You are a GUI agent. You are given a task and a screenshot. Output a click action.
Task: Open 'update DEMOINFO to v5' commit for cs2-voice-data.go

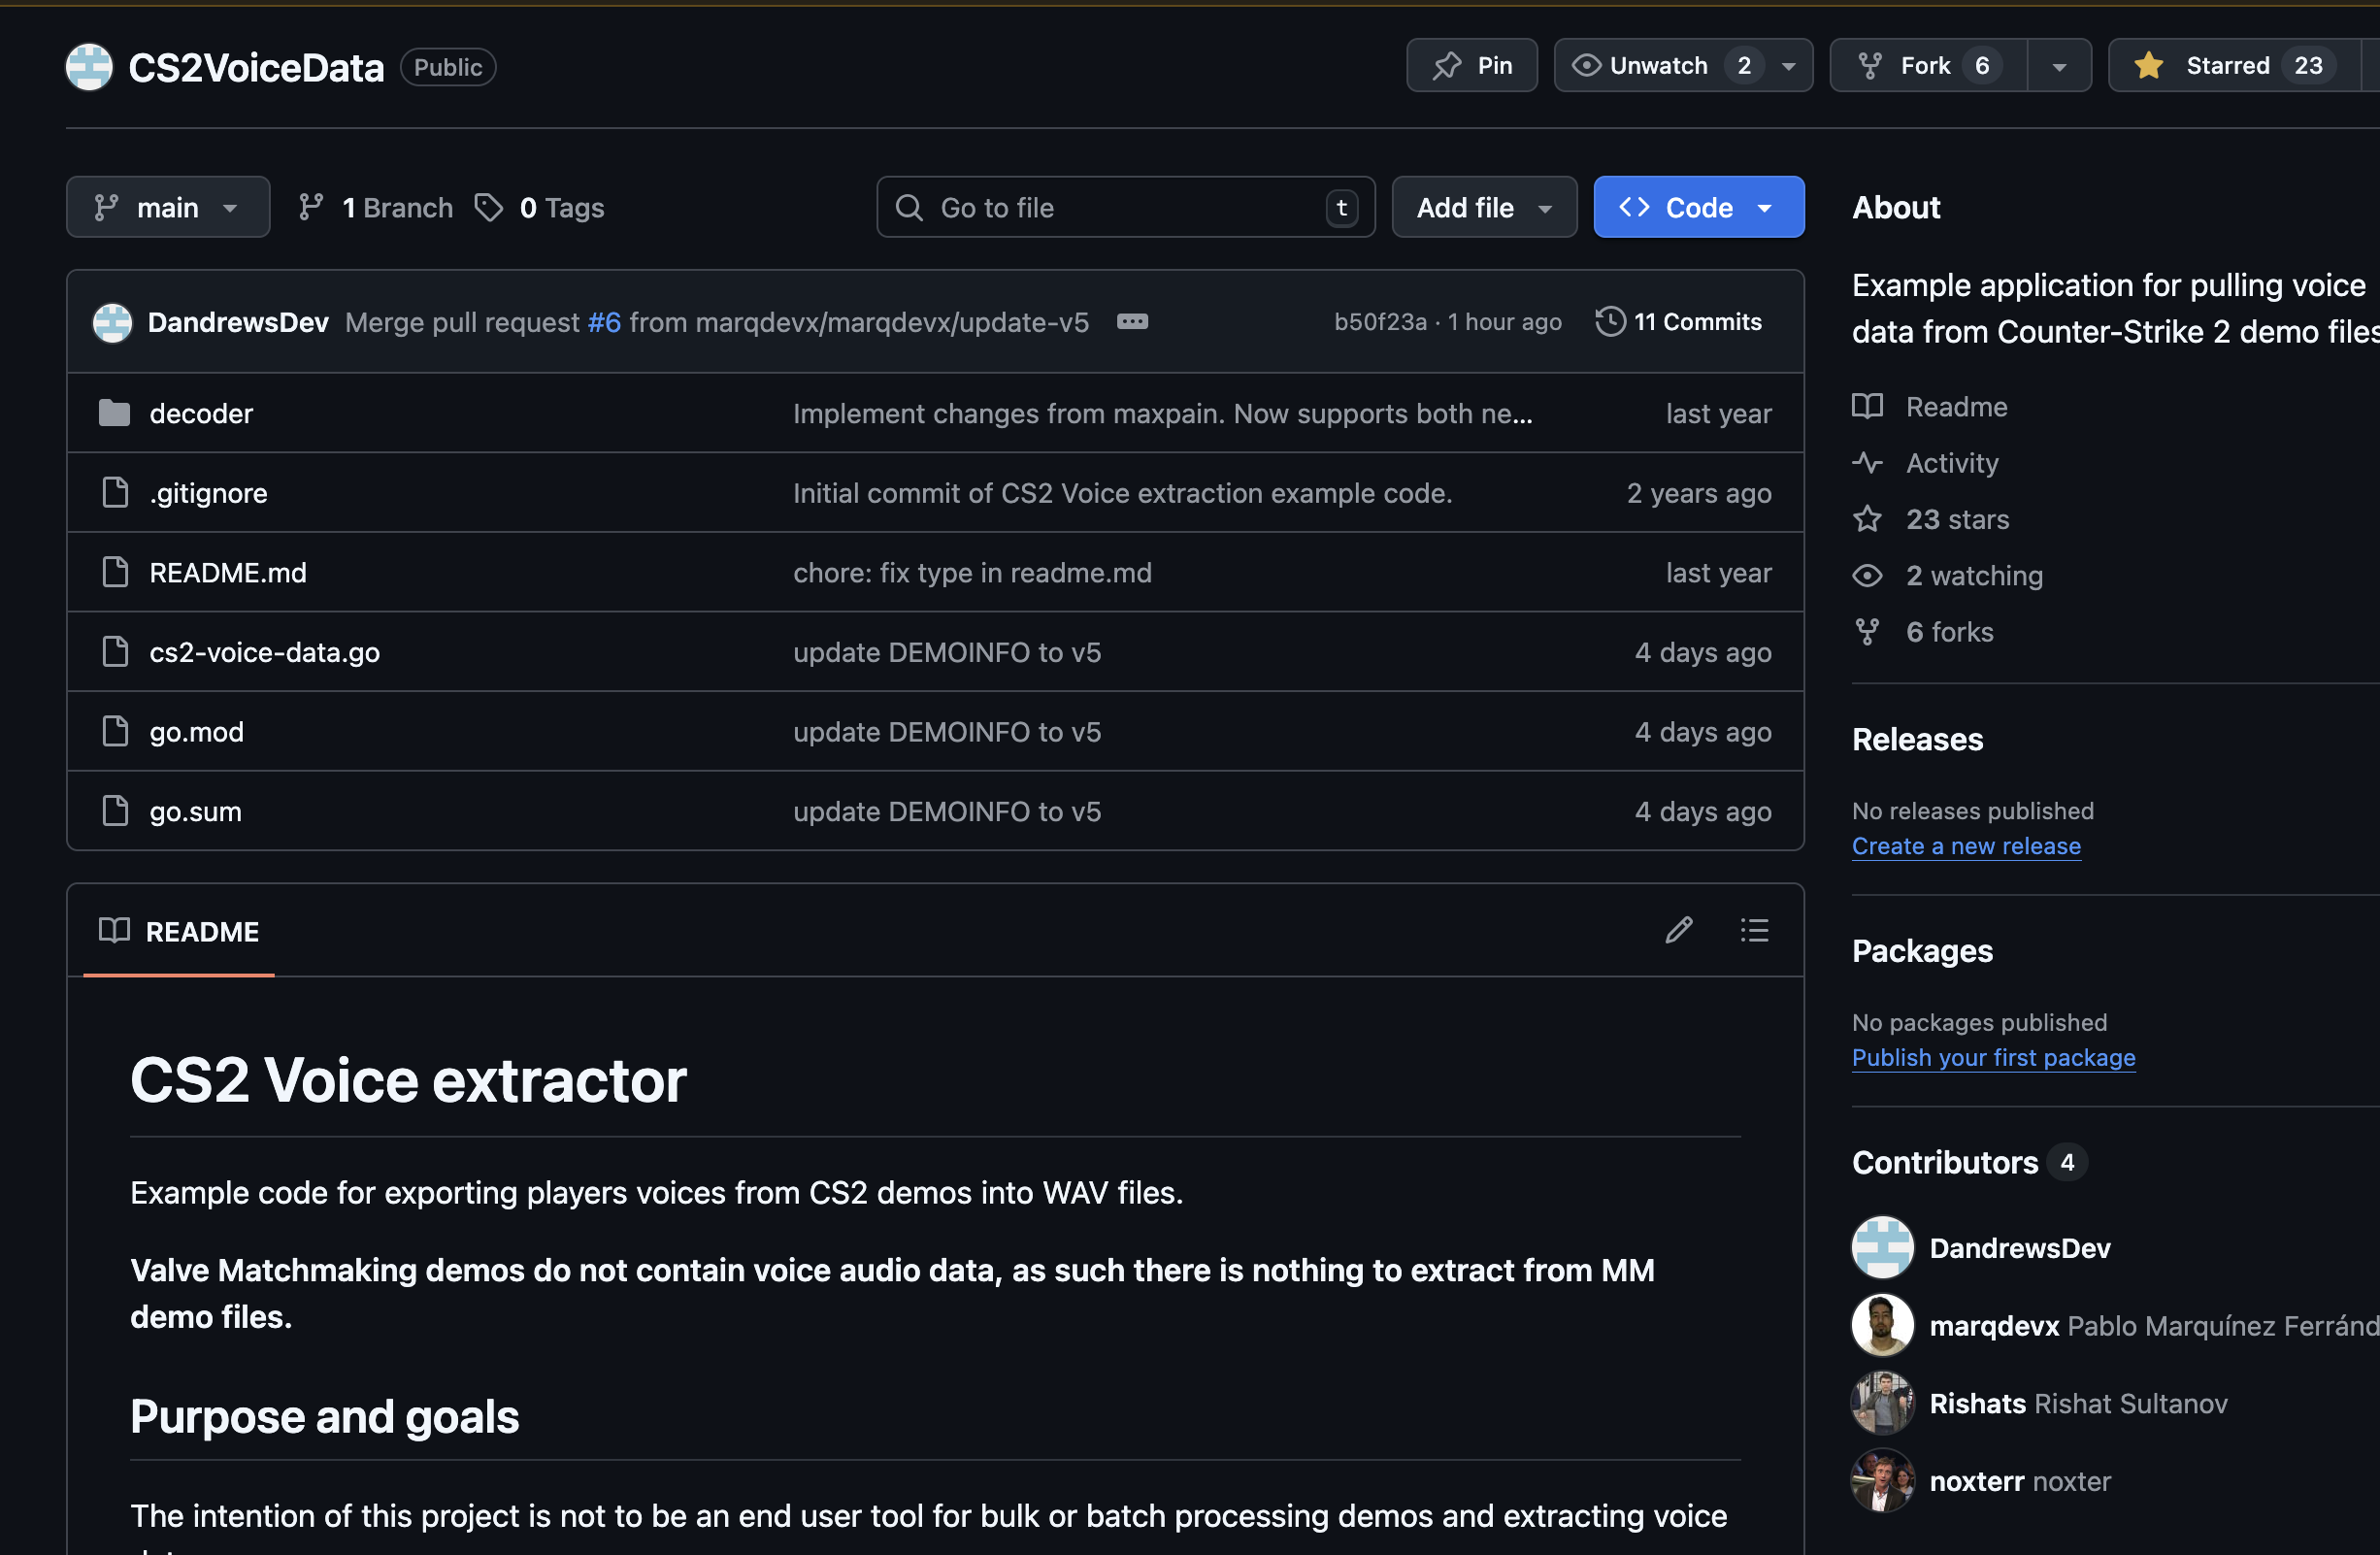[947, 653]
